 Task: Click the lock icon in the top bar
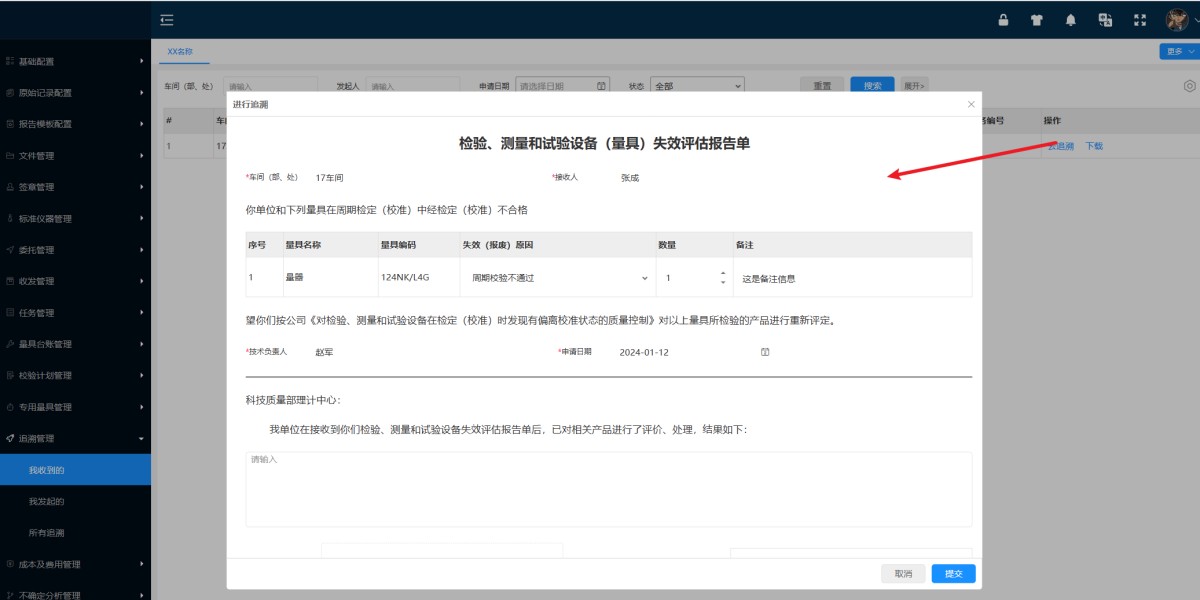point(1003,19)
